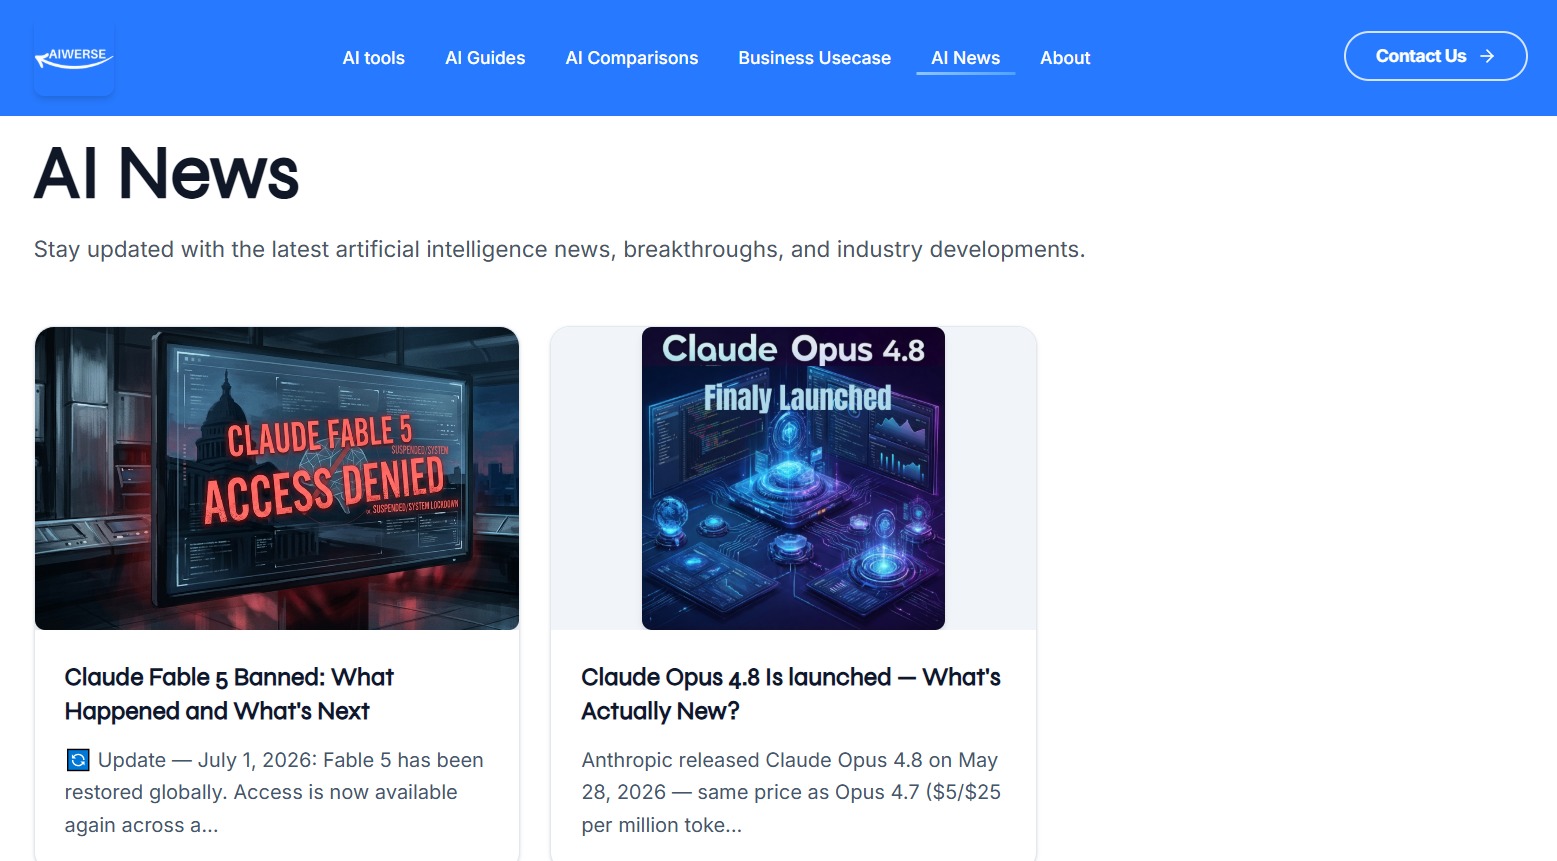Open the Claude Fable 5 Access Denied thumbnail

click(277, 478)
